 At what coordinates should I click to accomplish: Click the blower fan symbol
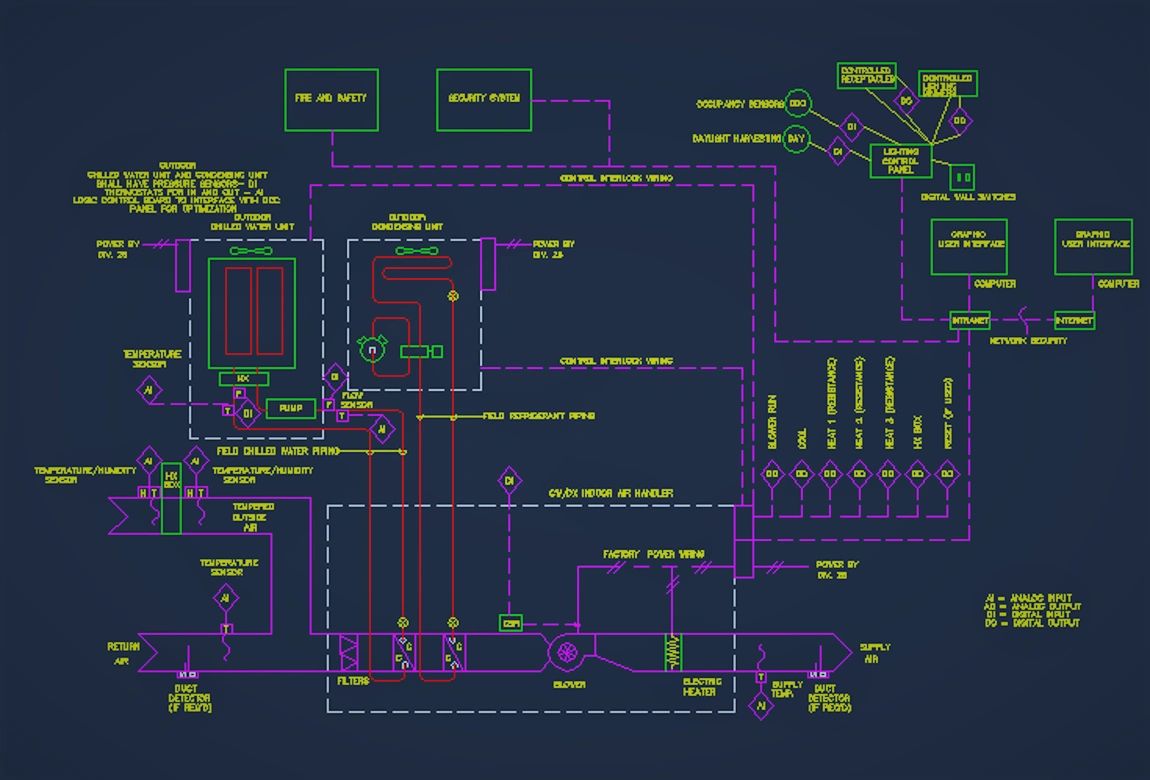[x=567, y=653]
